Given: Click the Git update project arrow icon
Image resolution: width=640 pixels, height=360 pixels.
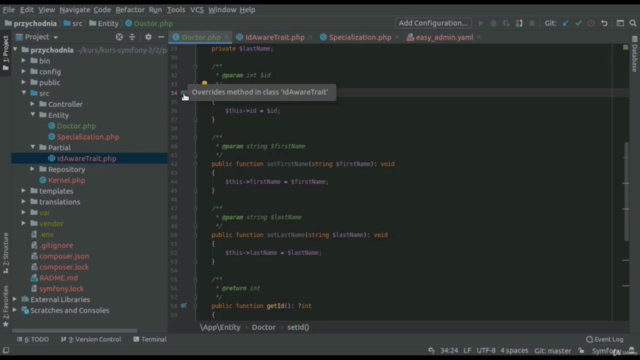Looking at the screenshot, I should 565,23.
